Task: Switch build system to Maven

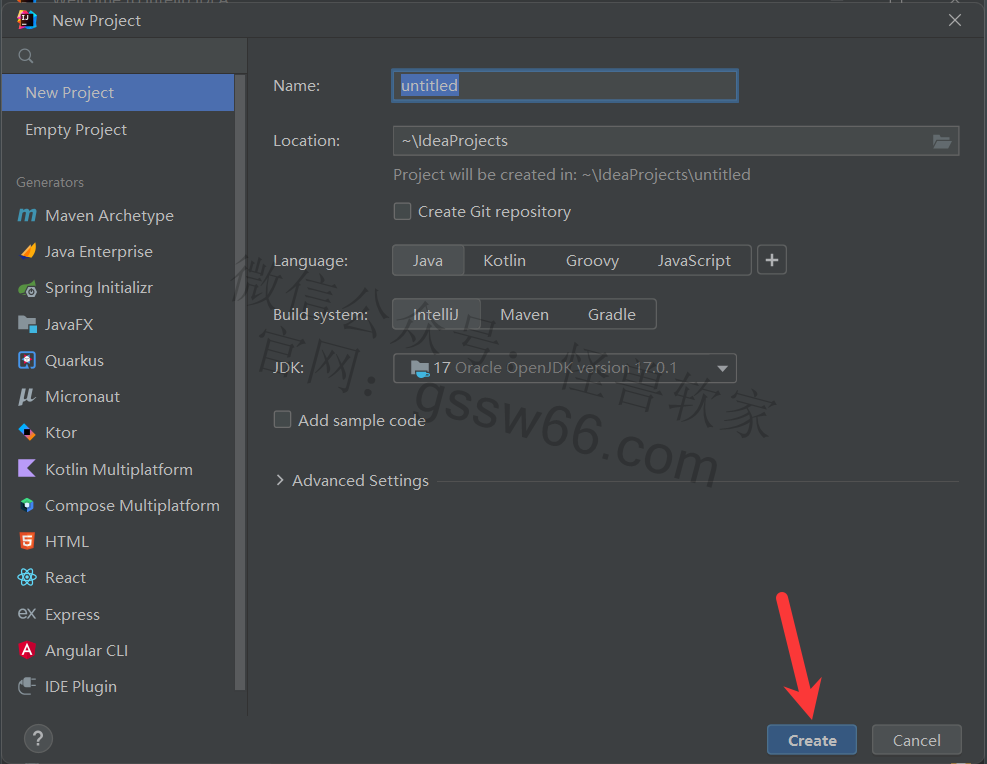Action: [524, 314]
